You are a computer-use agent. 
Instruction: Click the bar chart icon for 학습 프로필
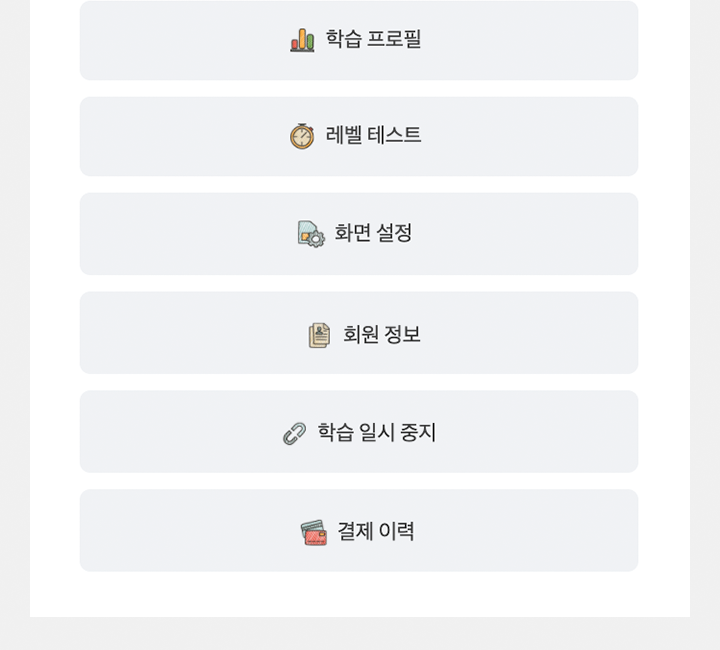(x=302, y=40)
